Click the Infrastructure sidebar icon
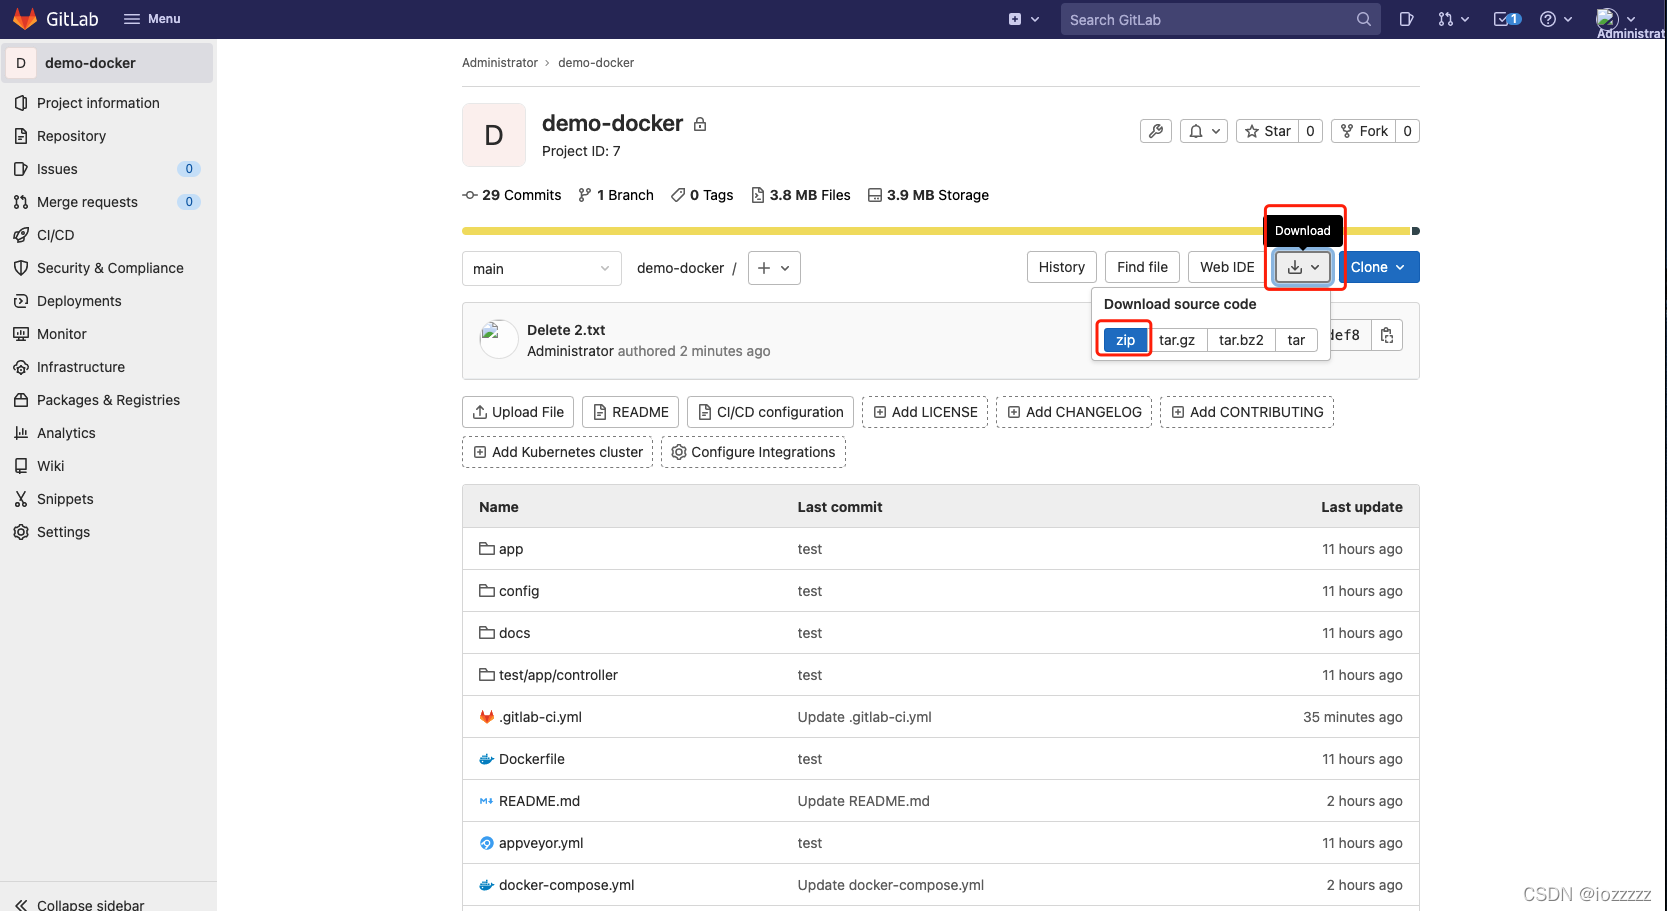Viewport: 1667px width, 911px height. tap(21, 367)
